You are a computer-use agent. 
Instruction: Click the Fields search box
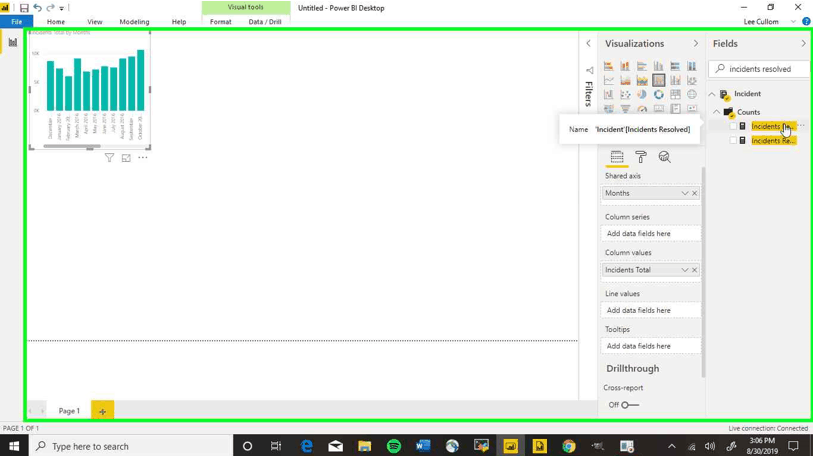click(759, 68)
